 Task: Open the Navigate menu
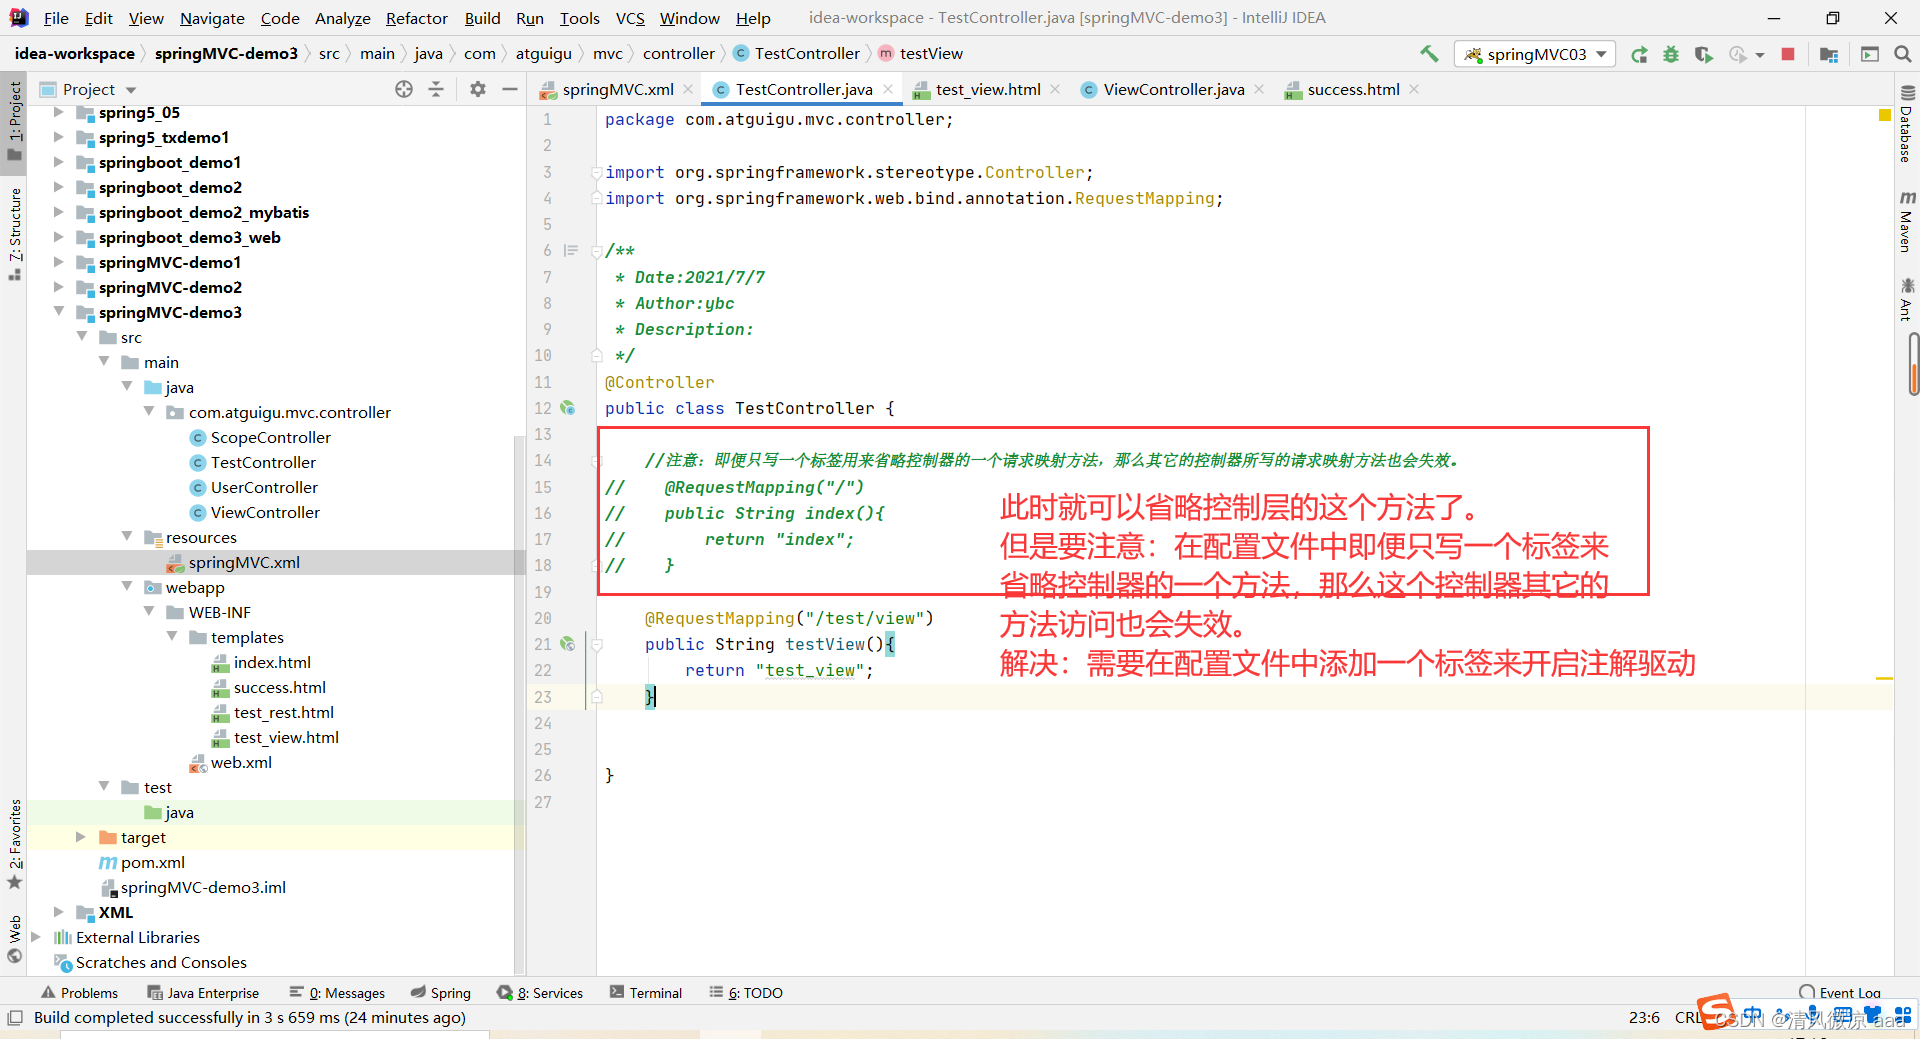212,18
